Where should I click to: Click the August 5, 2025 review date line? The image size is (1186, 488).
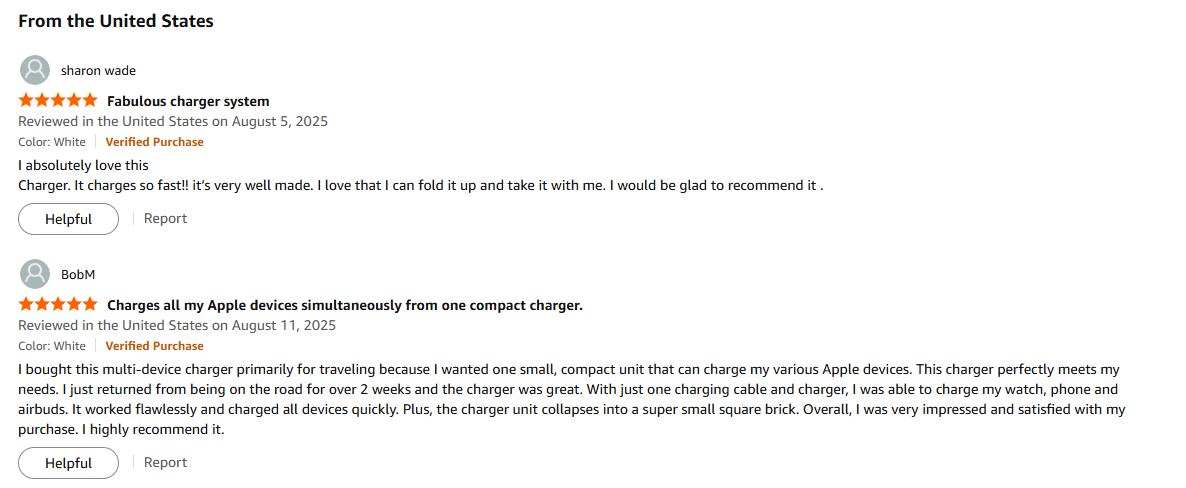pyautogui.click(x=173, y=121)
